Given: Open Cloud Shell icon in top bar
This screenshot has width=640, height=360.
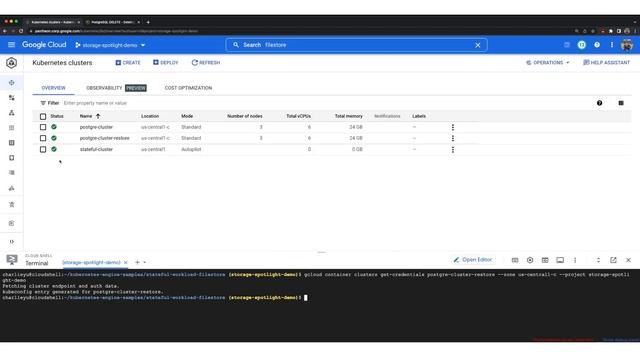Looking at the screenshot, I should (x=567, y=45).
